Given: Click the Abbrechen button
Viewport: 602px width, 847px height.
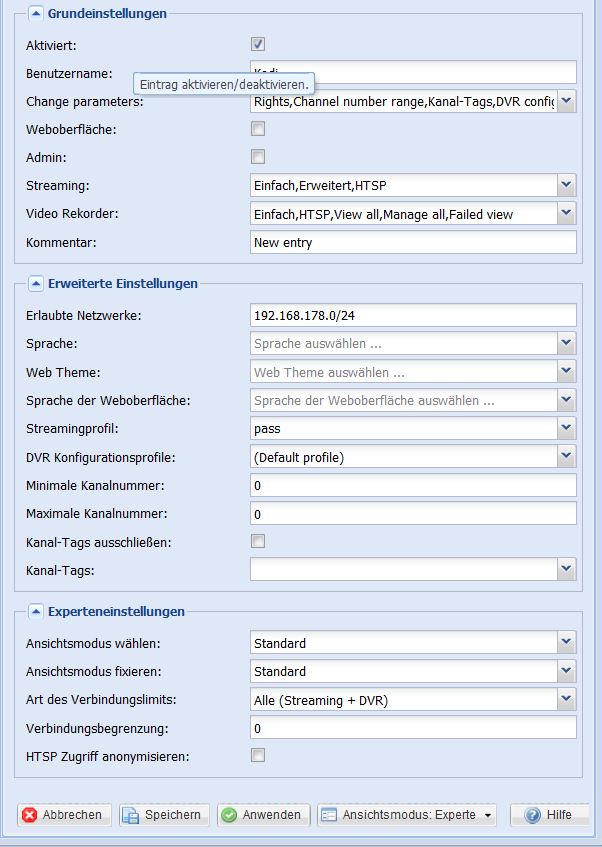Looking at the screenshot, I should (64, 815).
